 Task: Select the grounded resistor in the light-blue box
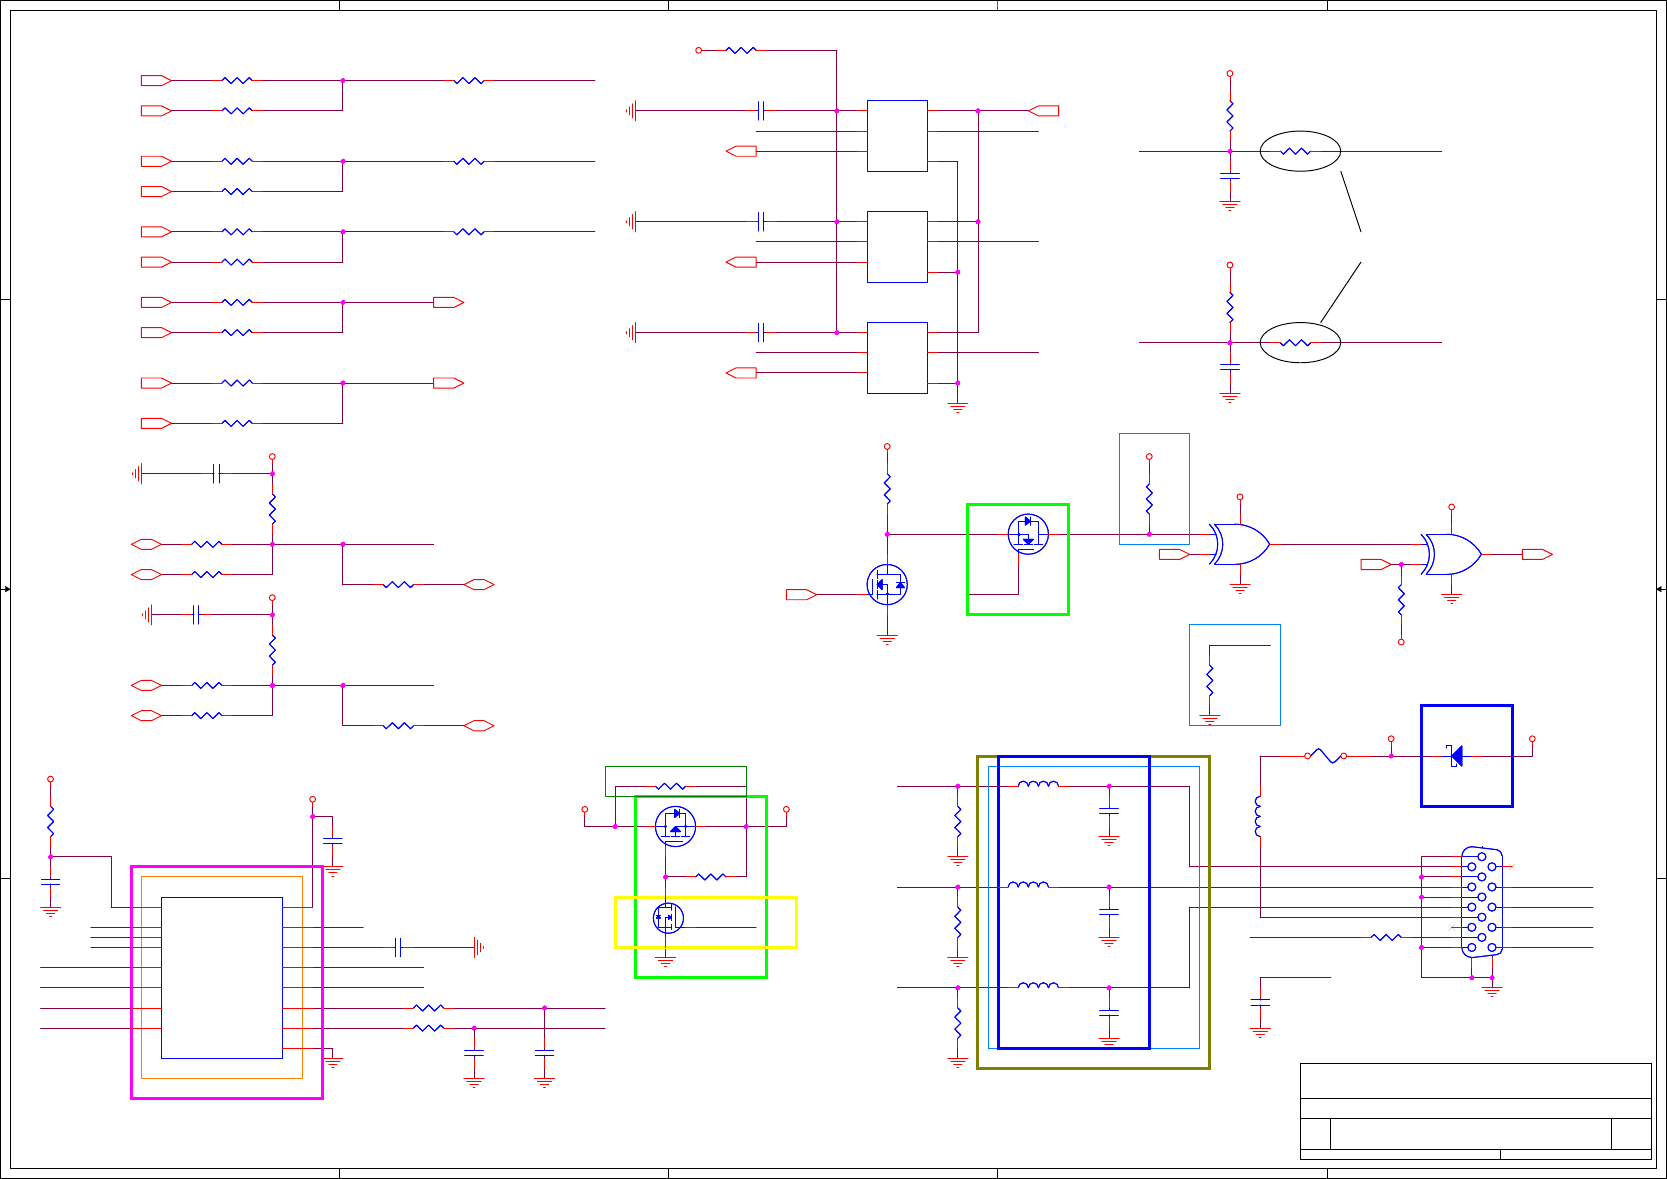point(1210,680)
